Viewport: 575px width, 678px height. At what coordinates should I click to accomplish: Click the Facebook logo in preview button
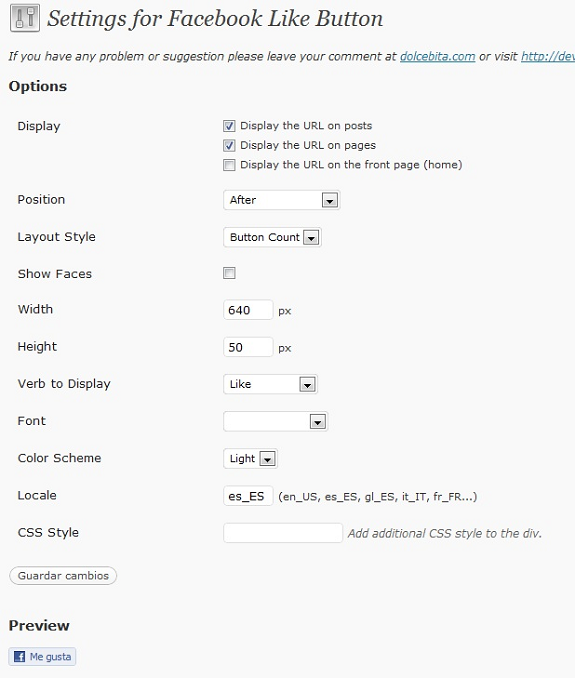pyautogui.click(x=19, y=656)
